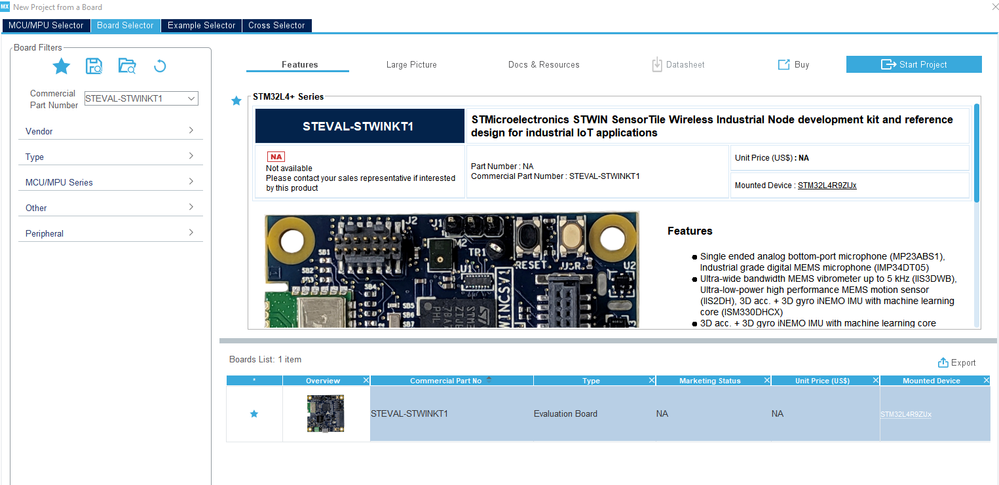Click the STEVAL-STWINKT1 dark blue title banner
Viewport: 999px width, 485px height.
point(360,126)
